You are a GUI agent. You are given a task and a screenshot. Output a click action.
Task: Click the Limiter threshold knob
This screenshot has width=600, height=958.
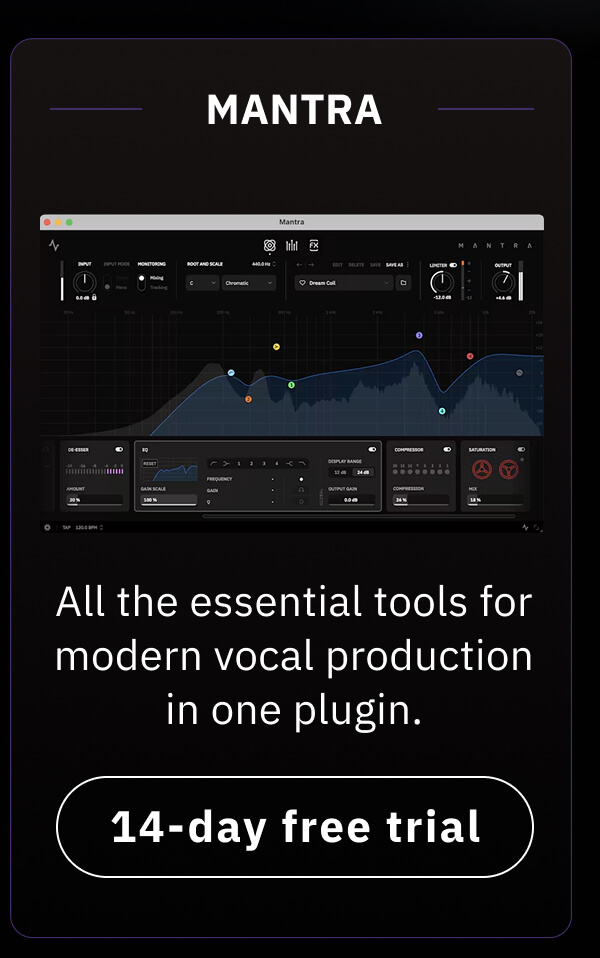click(x=442, y=283)
